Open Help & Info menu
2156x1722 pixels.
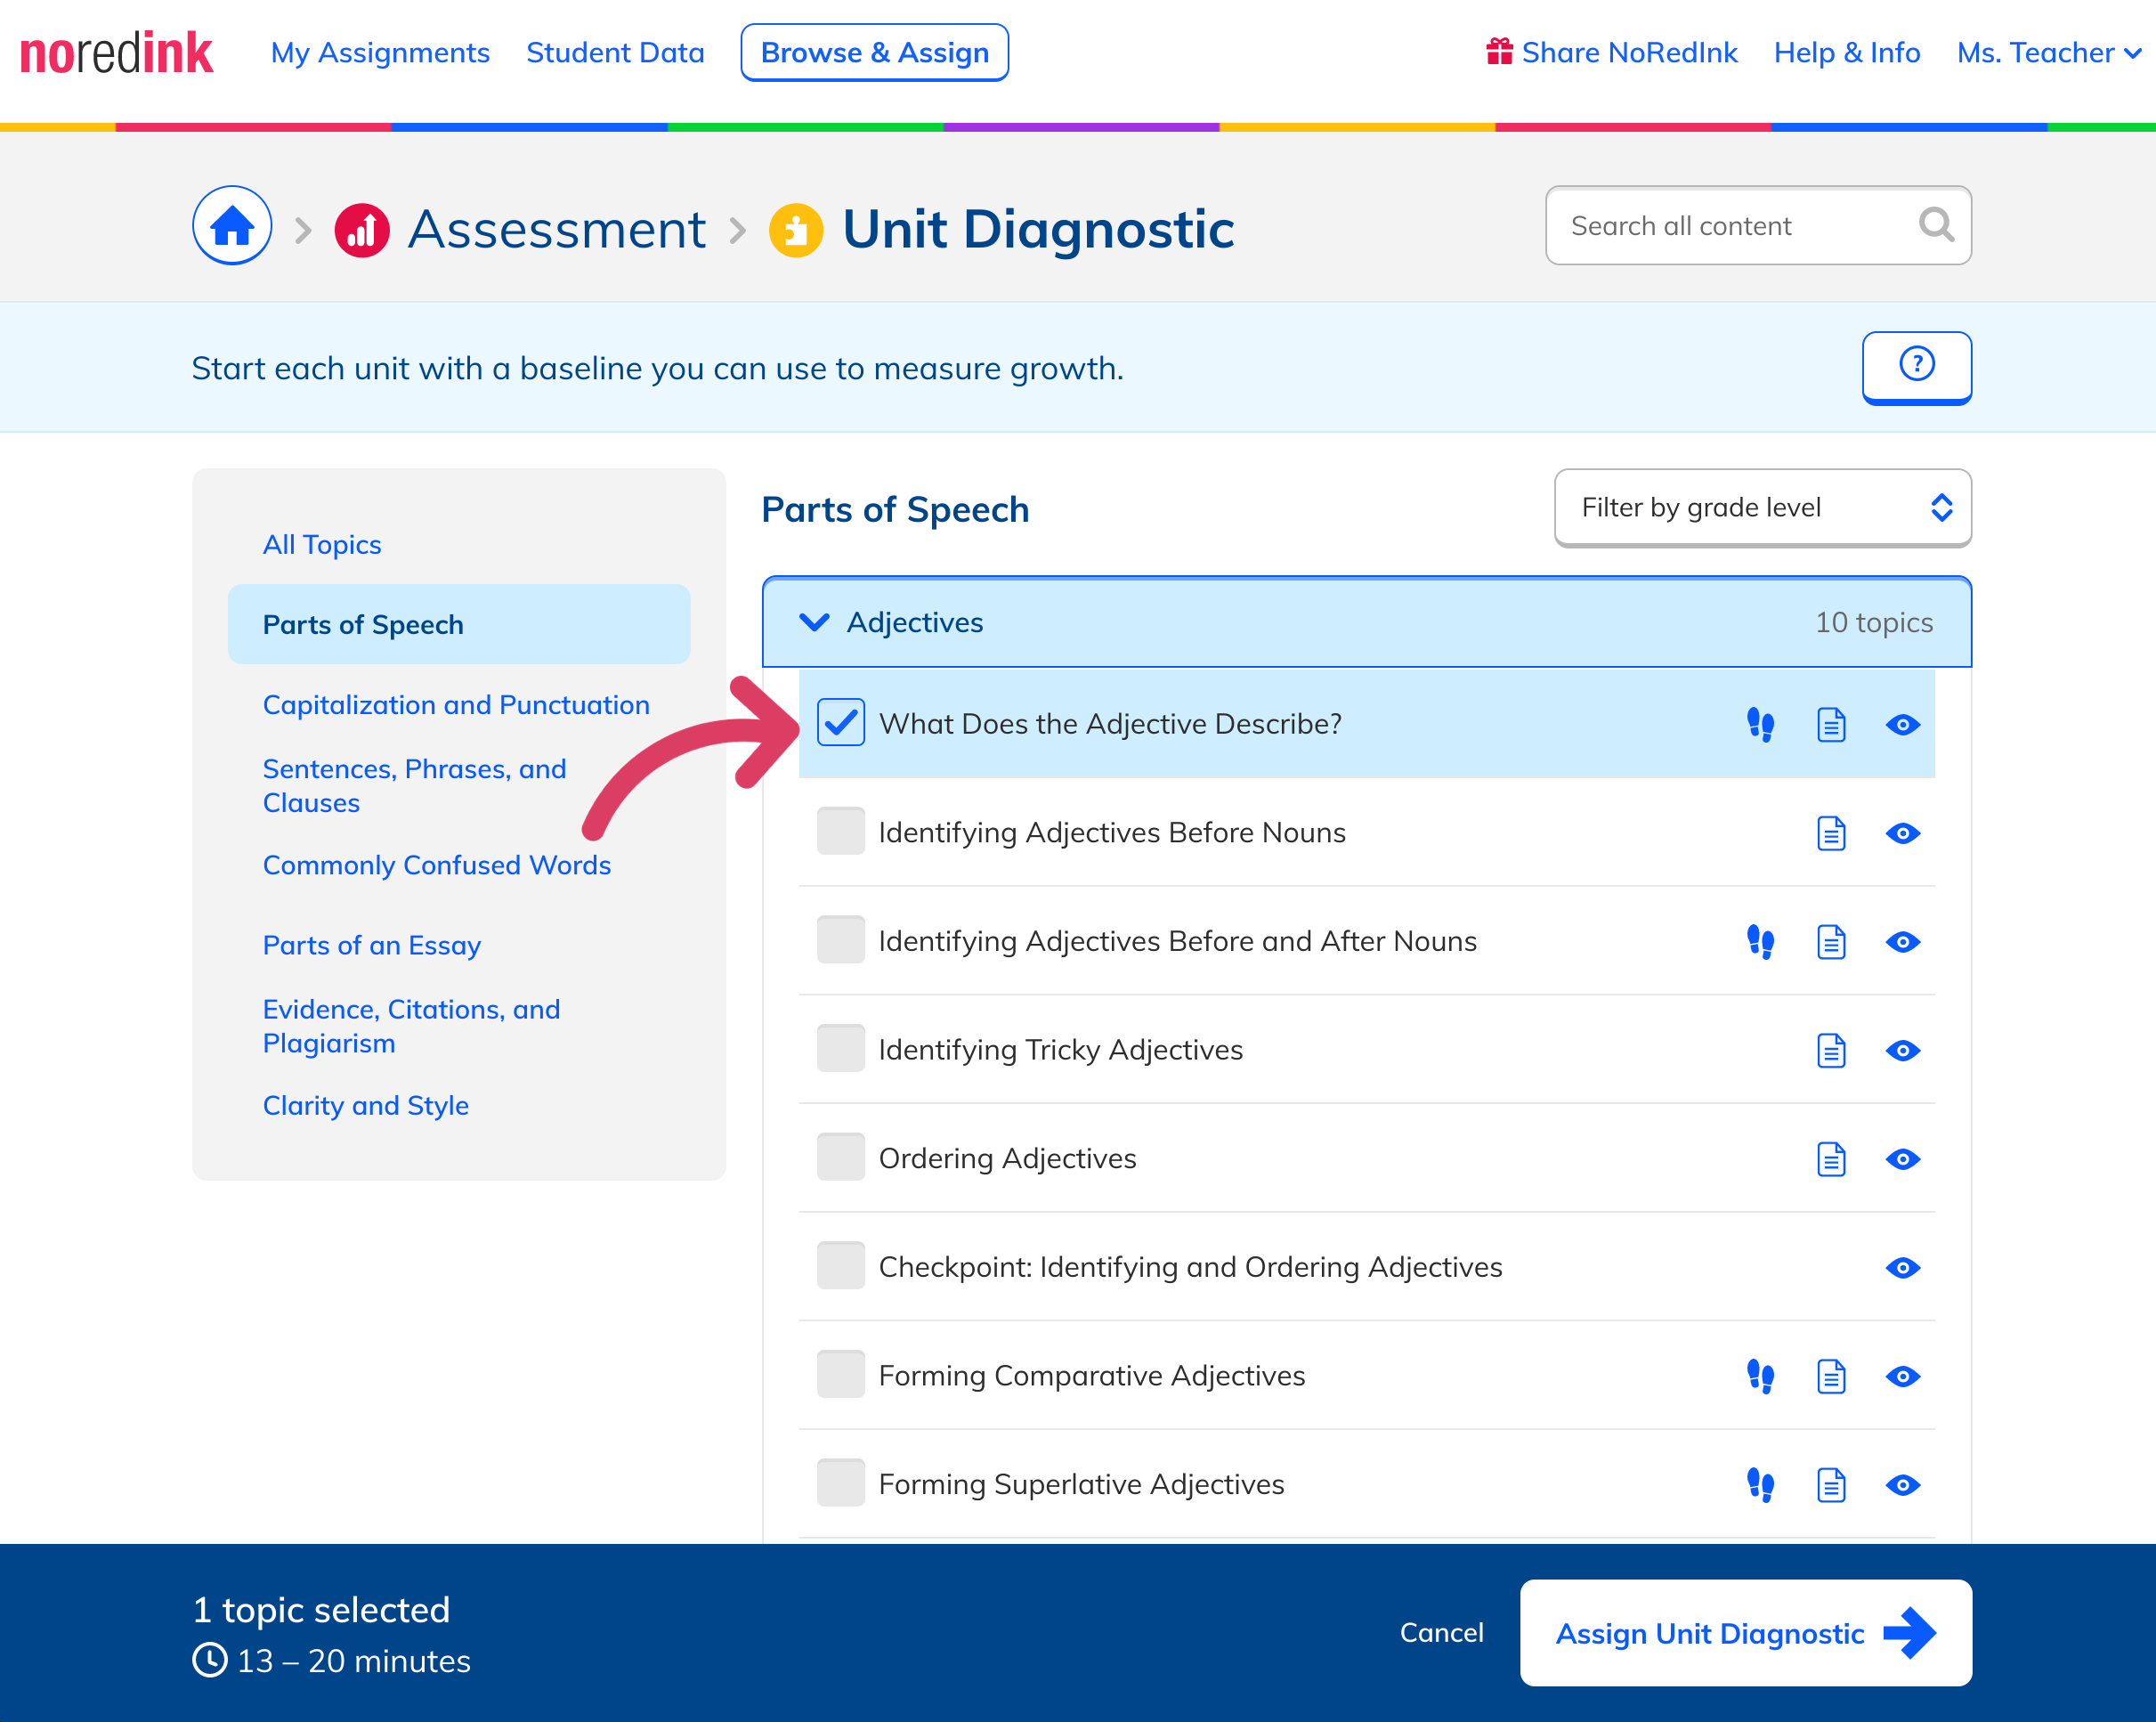(1846, 52)
